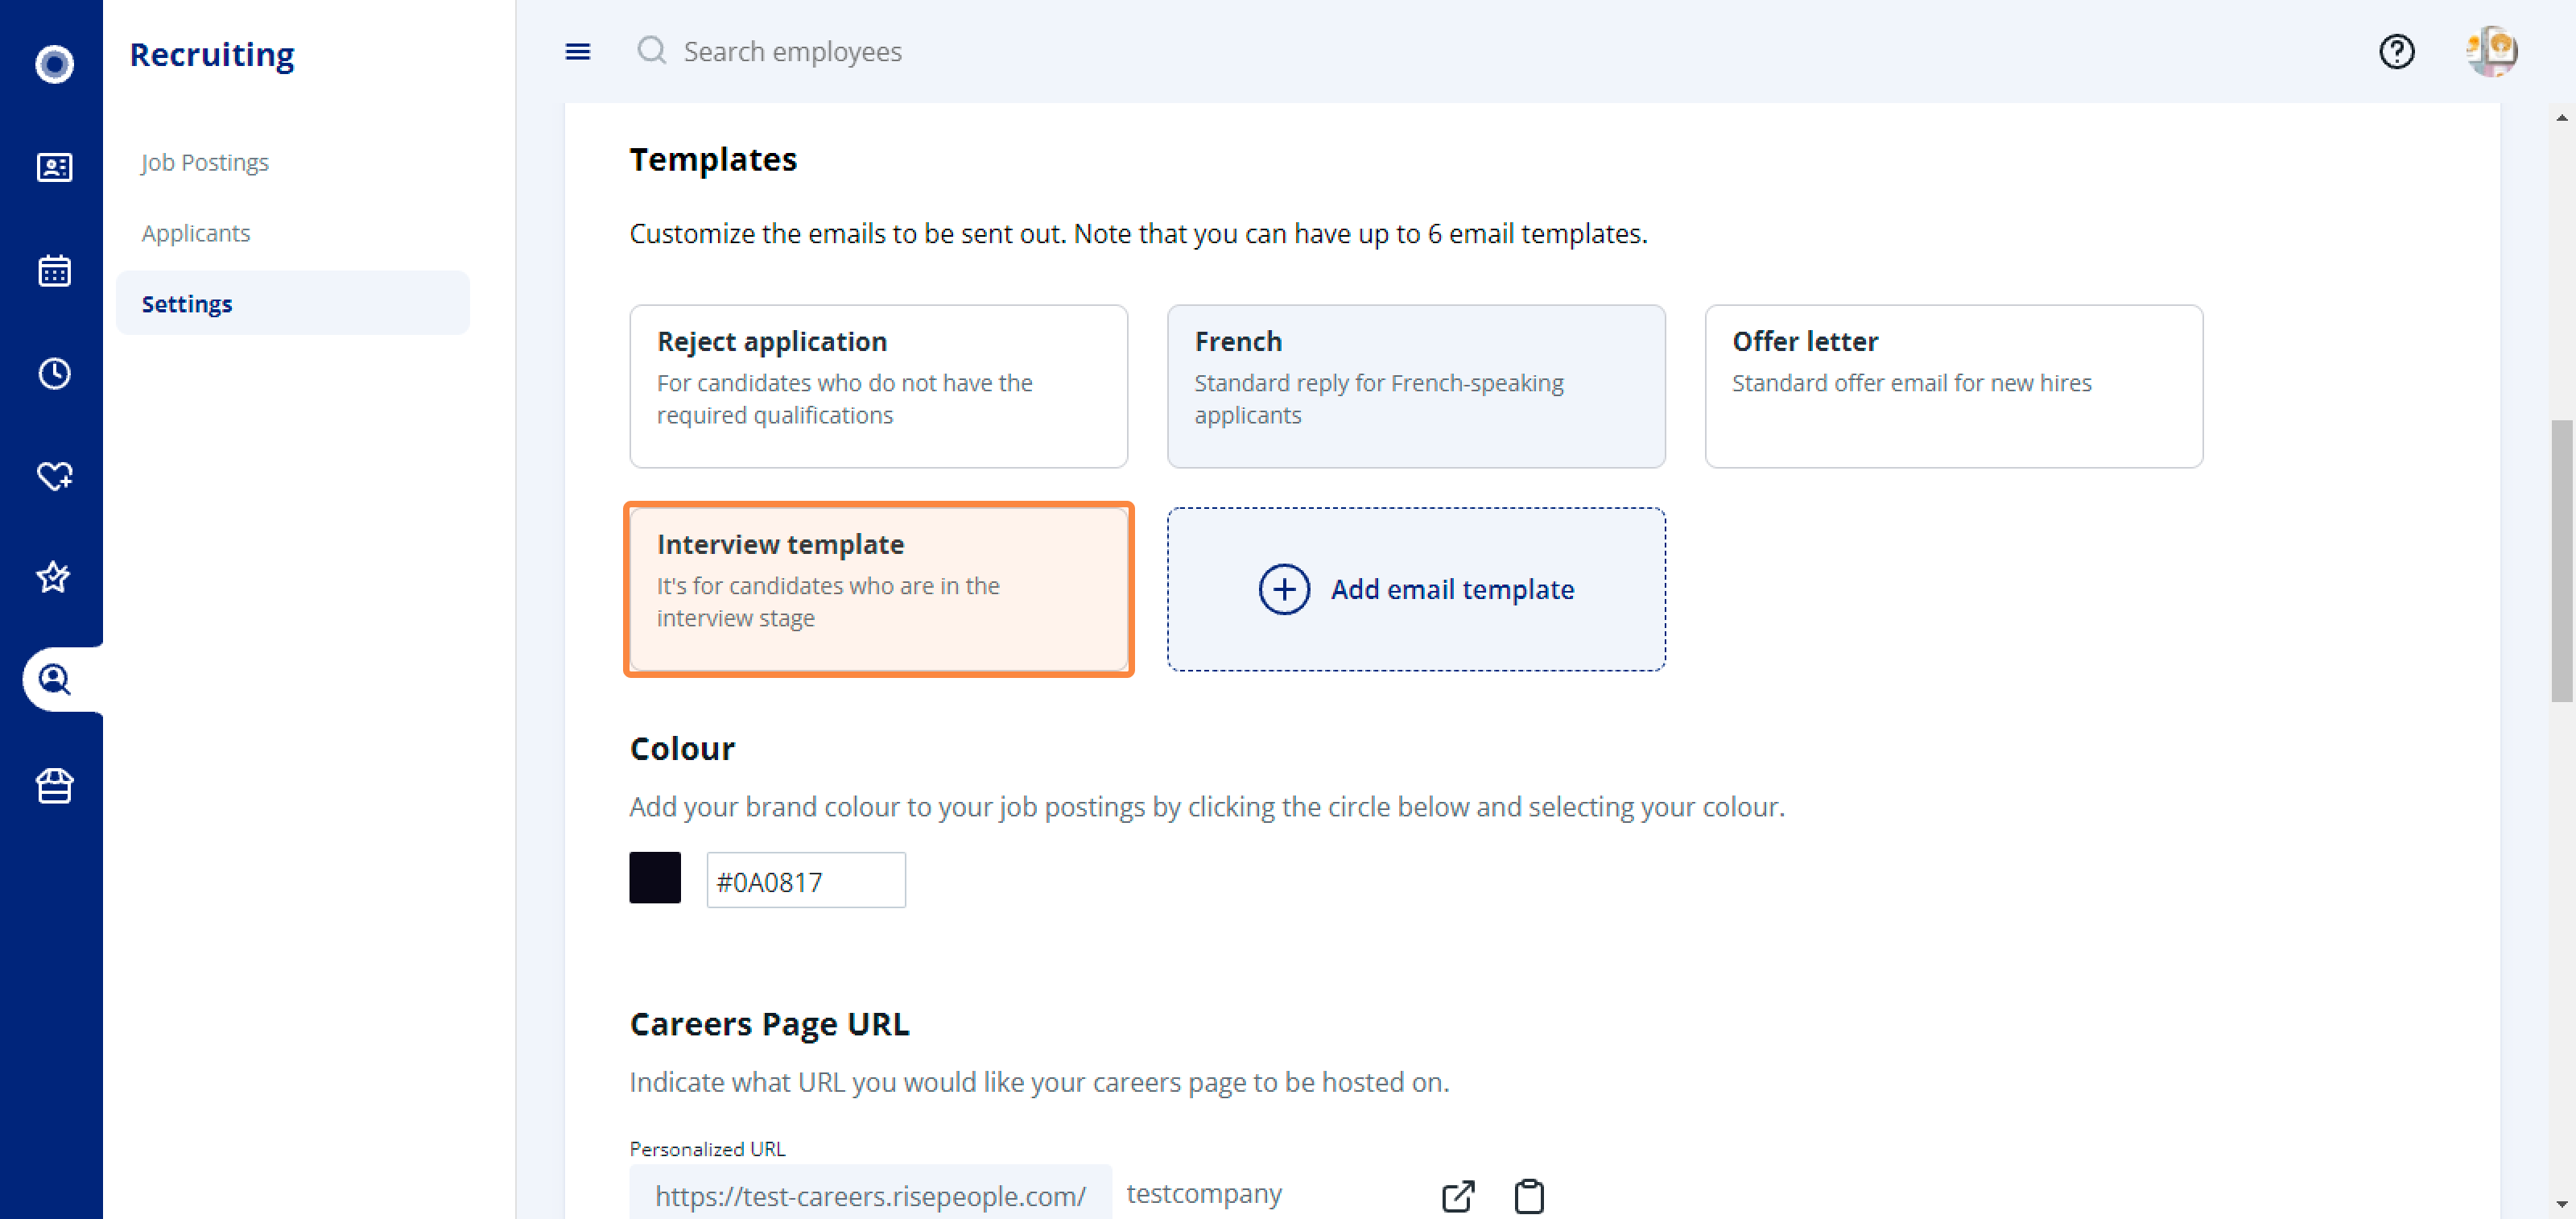The height and width of the screenshot is (1219, 2576).
Task: Open the heart benefits icon in sidebar
Action: (x=54, y=476)
